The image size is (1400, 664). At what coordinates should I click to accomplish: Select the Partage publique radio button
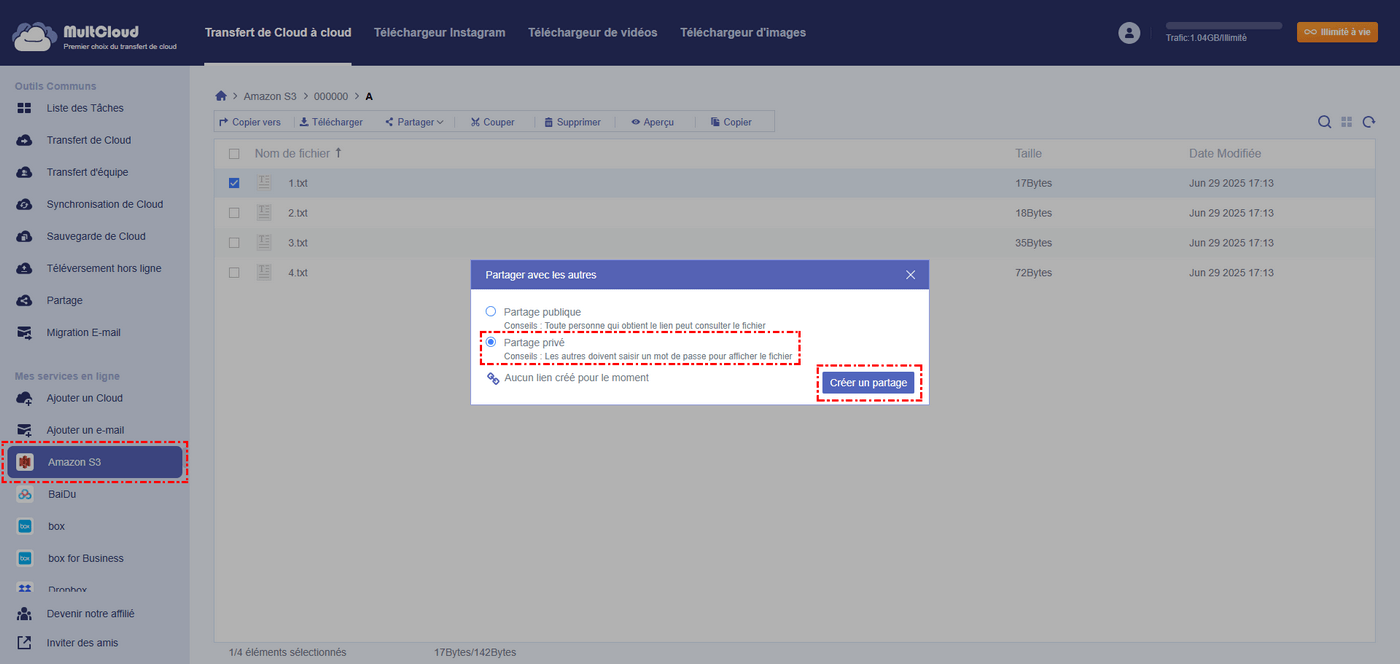490,311
